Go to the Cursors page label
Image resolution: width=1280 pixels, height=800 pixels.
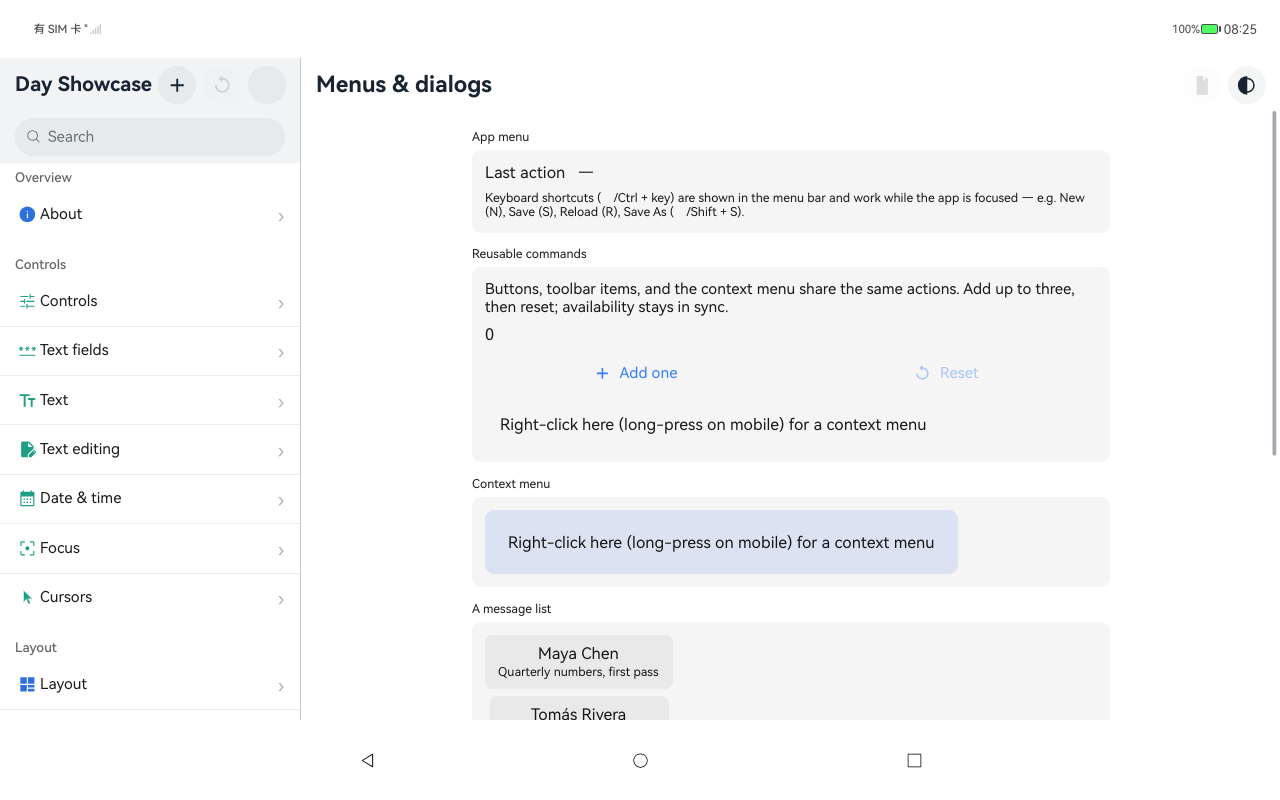66,597
